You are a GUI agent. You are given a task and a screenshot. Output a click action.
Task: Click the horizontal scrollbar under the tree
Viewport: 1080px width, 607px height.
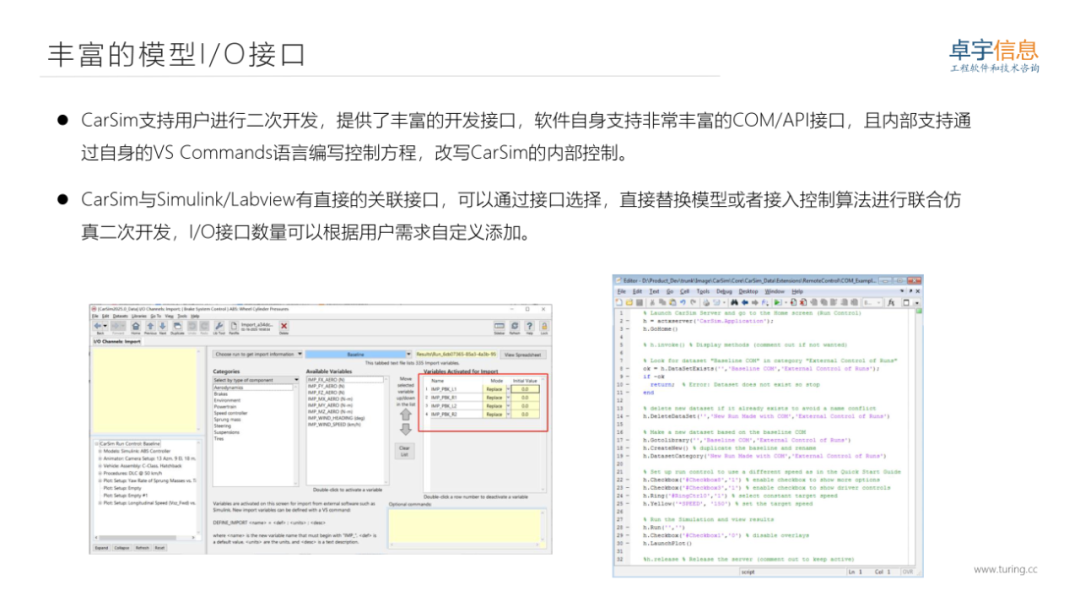pos(144,537)
